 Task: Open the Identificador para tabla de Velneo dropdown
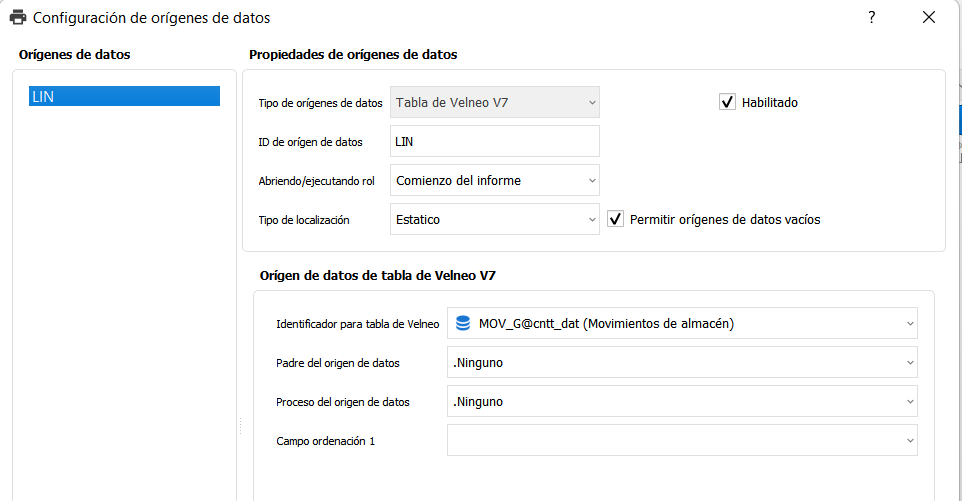click(682, 323)
